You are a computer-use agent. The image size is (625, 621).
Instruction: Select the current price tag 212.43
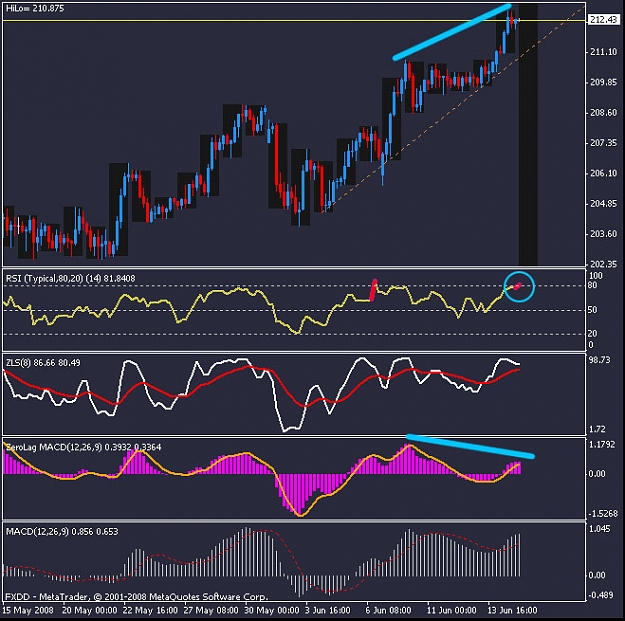pyautogui.click(x=604, y=20)
